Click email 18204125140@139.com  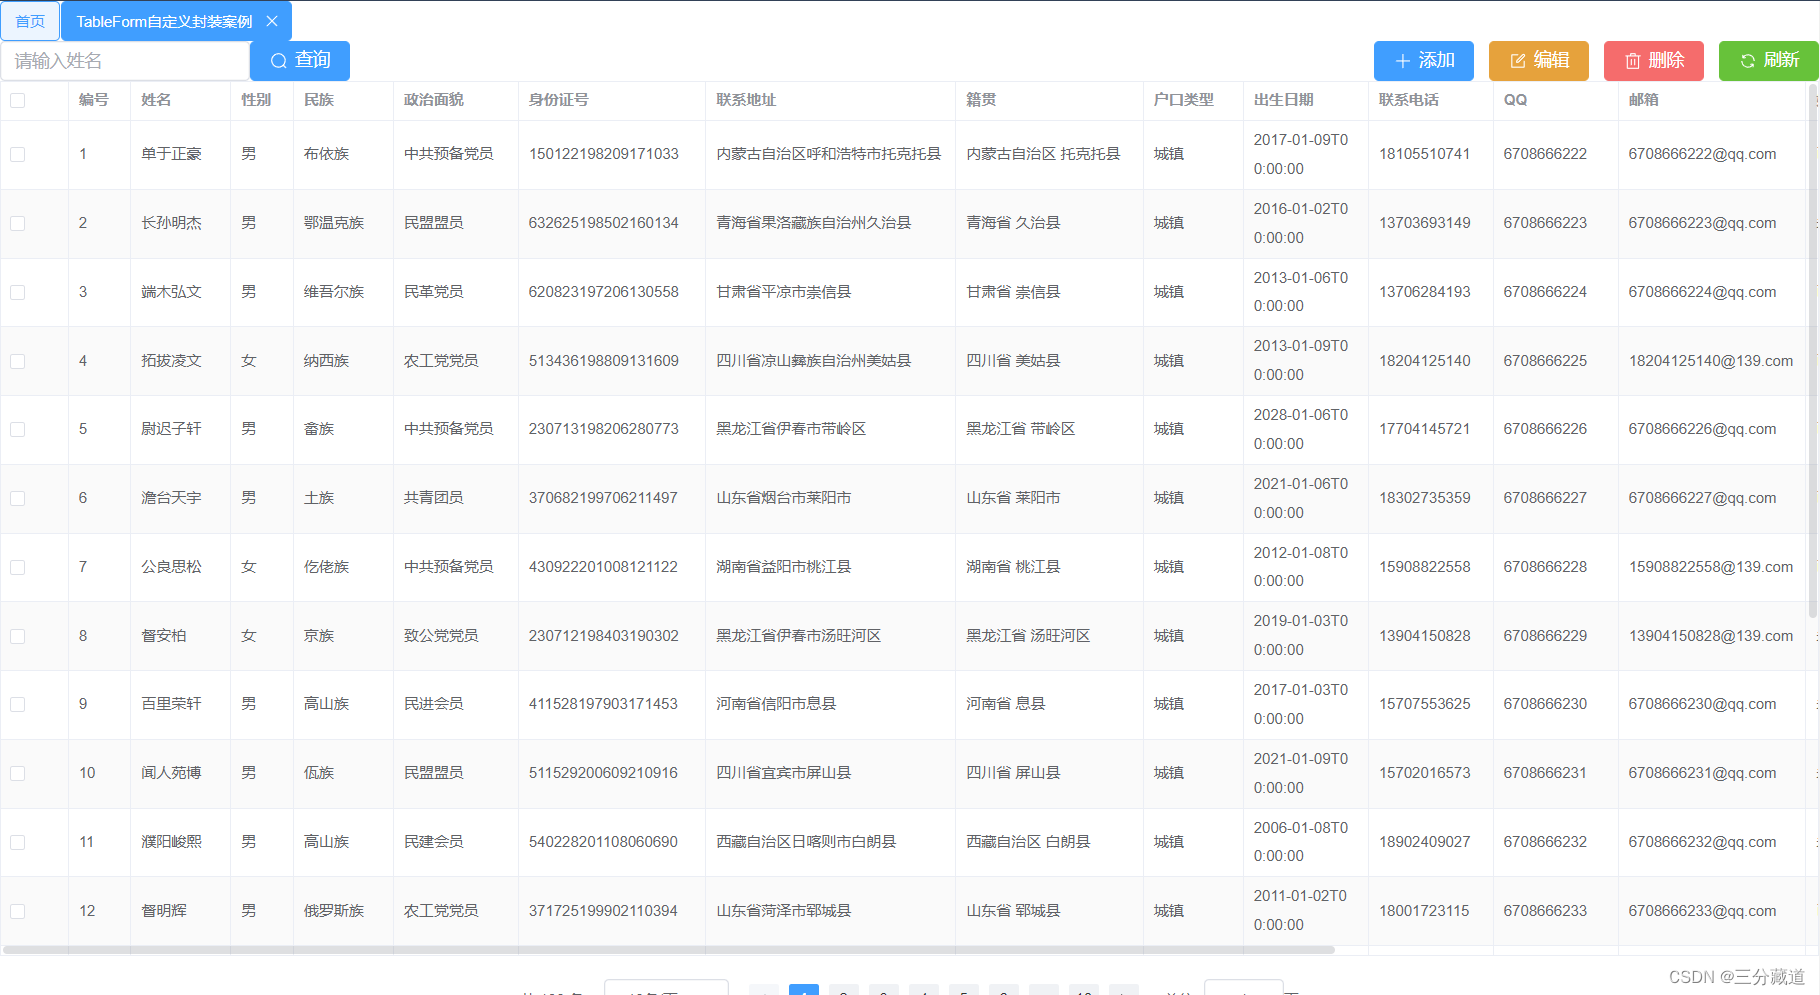pos(1711,361)
